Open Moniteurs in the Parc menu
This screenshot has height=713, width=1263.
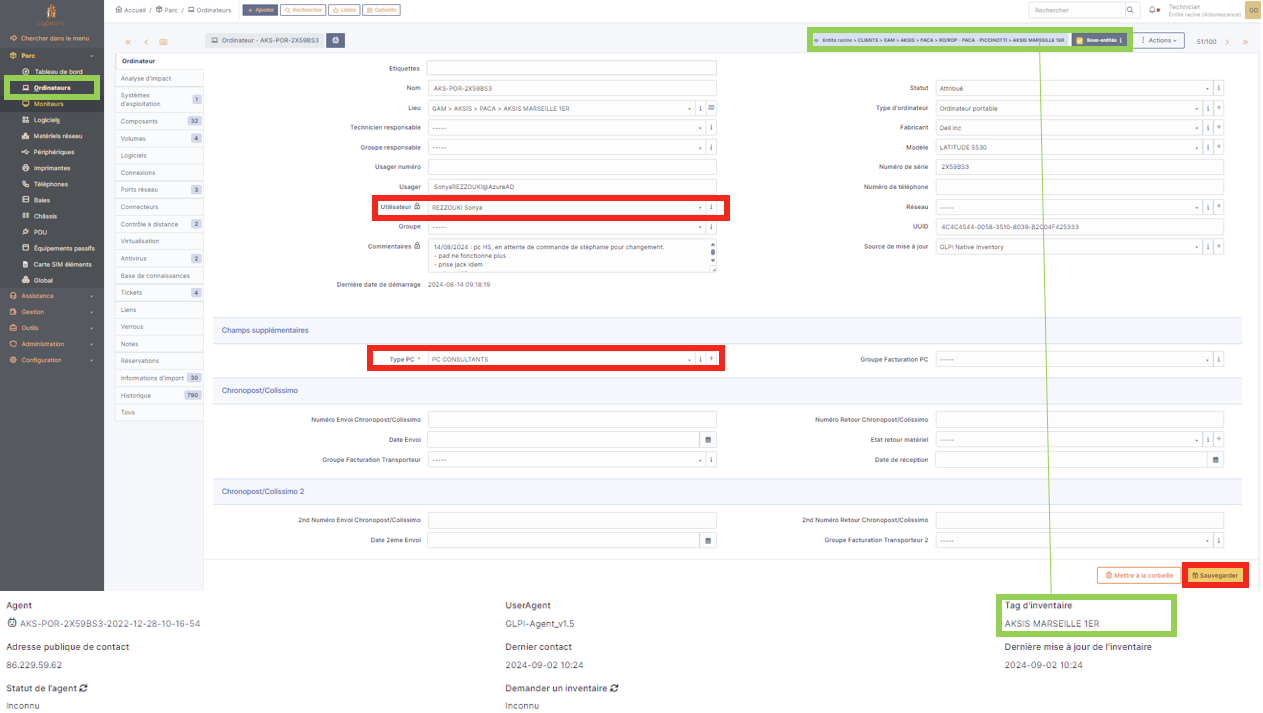coord(48,104)
